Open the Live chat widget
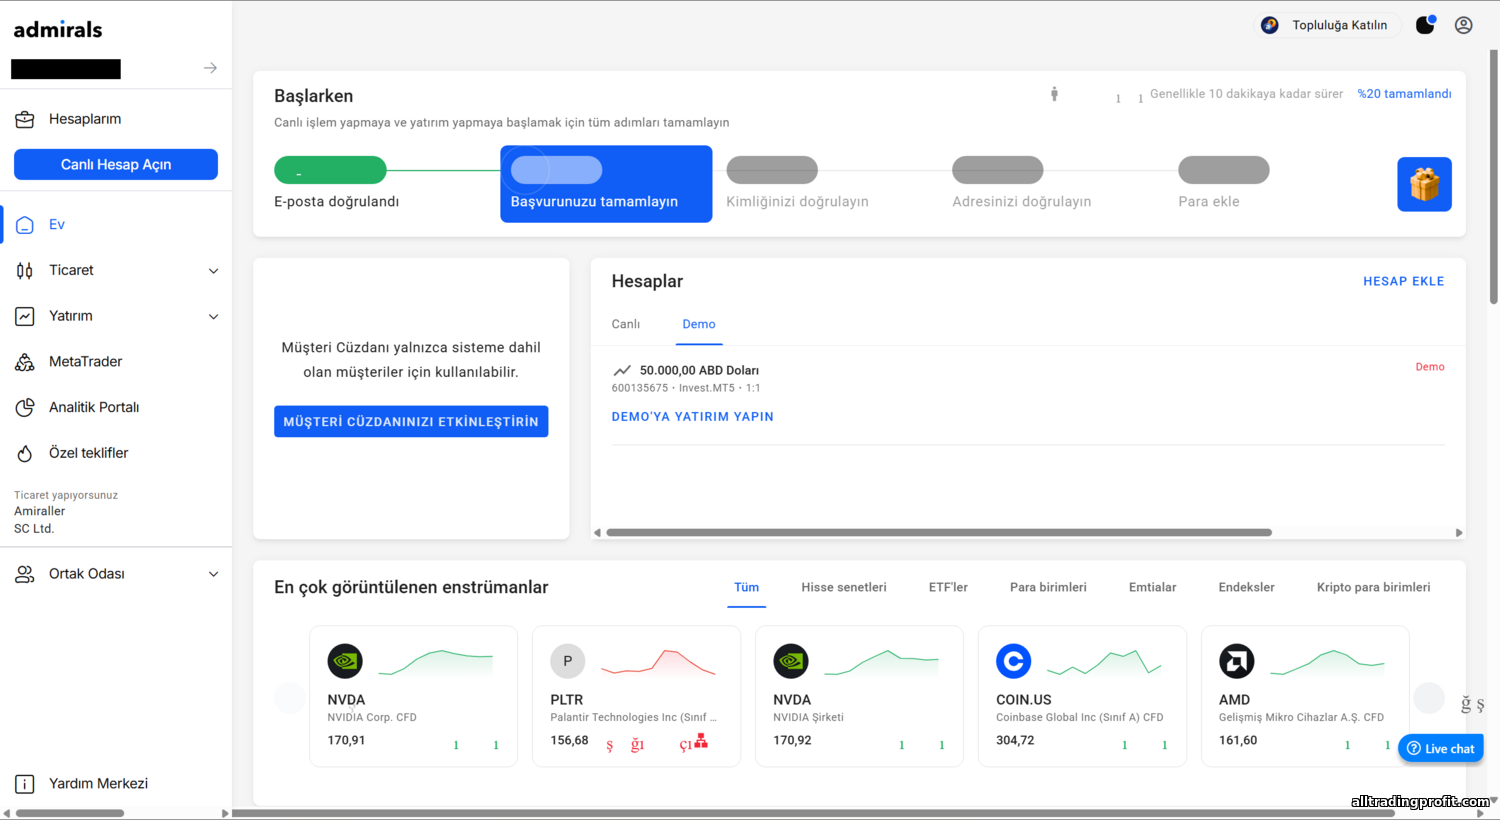Image resolution: width=1500 pixels, height=820 pixels. coord(1440,748)
